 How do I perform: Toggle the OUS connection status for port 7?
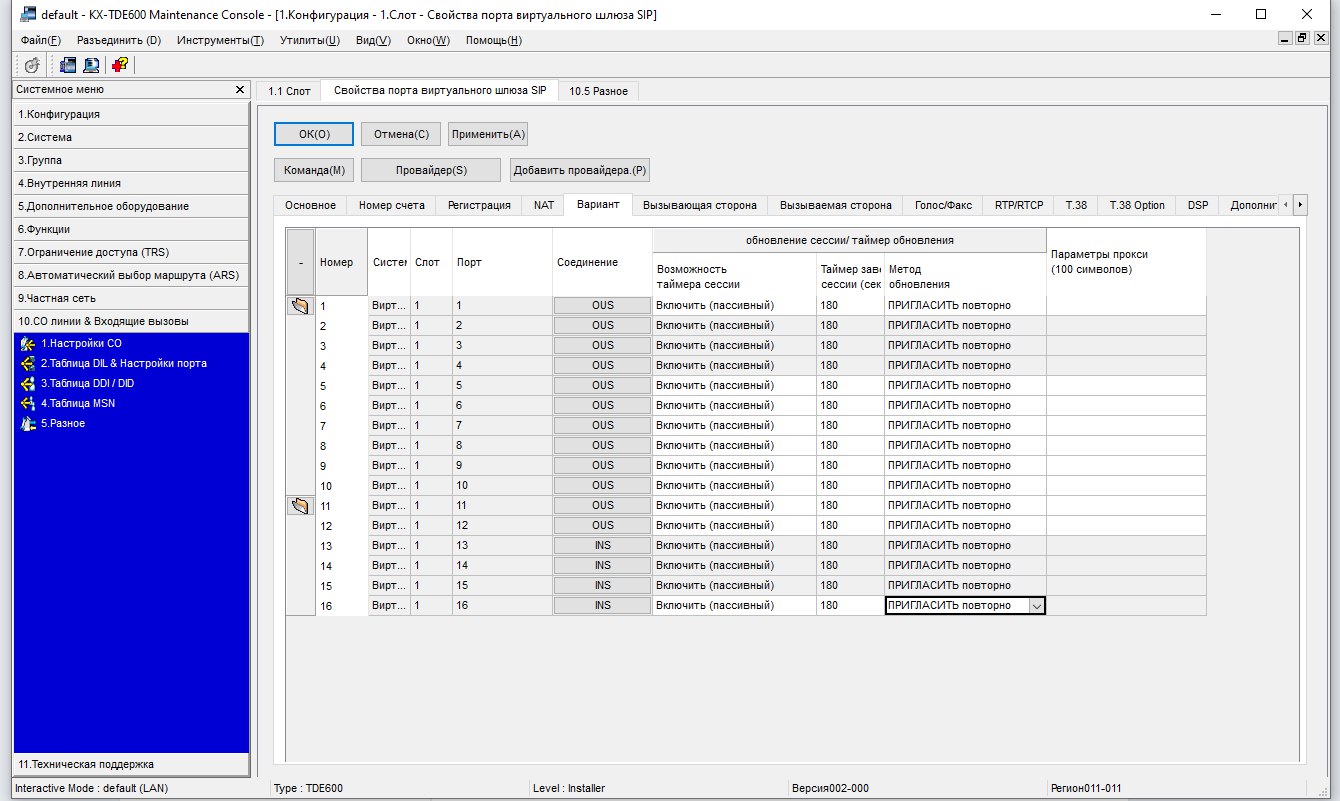602,425
